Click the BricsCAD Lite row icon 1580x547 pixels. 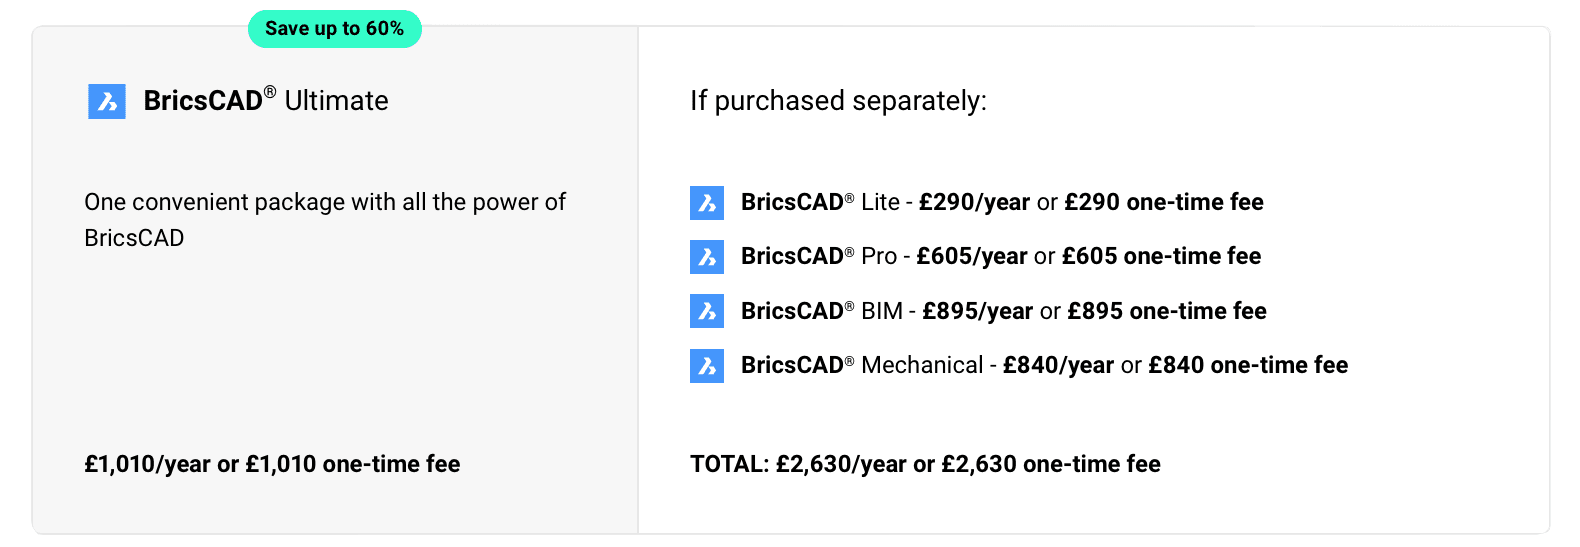tap(707, 203)
